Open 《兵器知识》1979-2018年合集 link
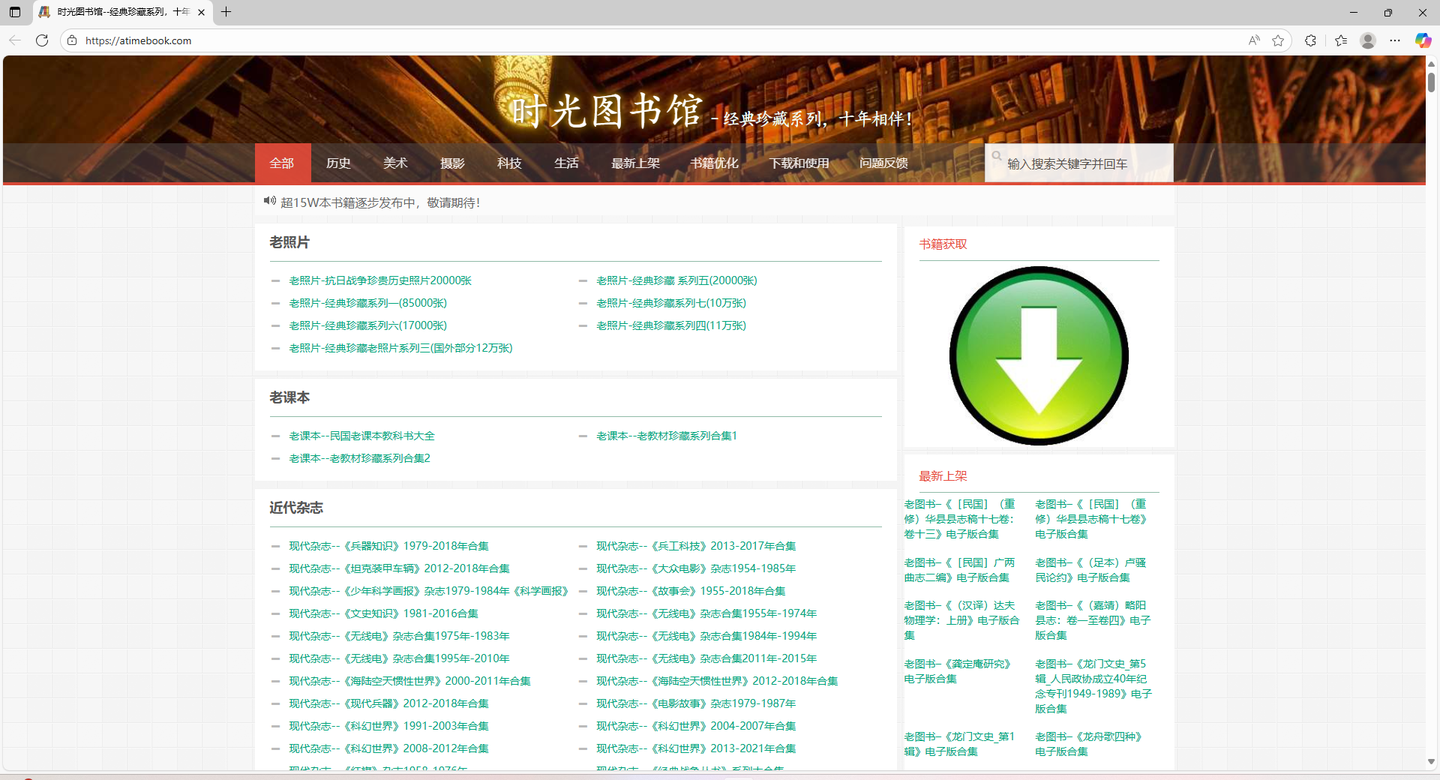The width and height of the screenshot is (1440, 780). coord(389,546)
